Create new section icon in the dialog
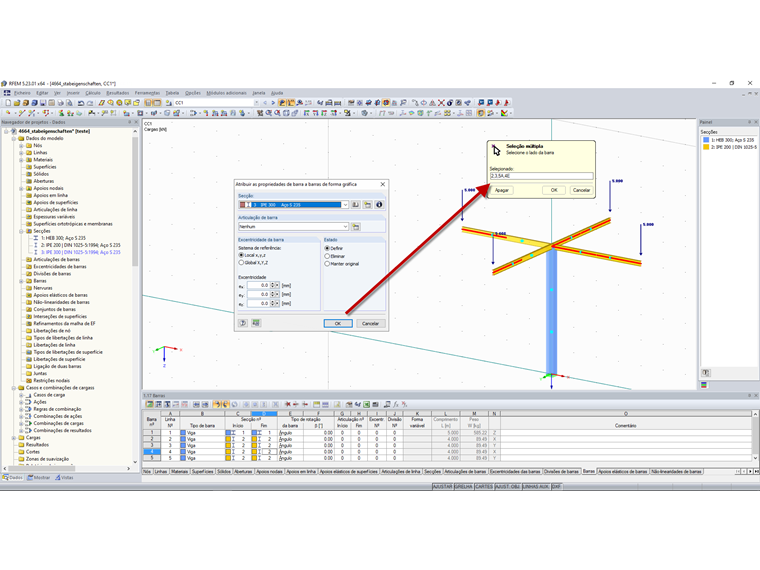 [x=367, y=205]
